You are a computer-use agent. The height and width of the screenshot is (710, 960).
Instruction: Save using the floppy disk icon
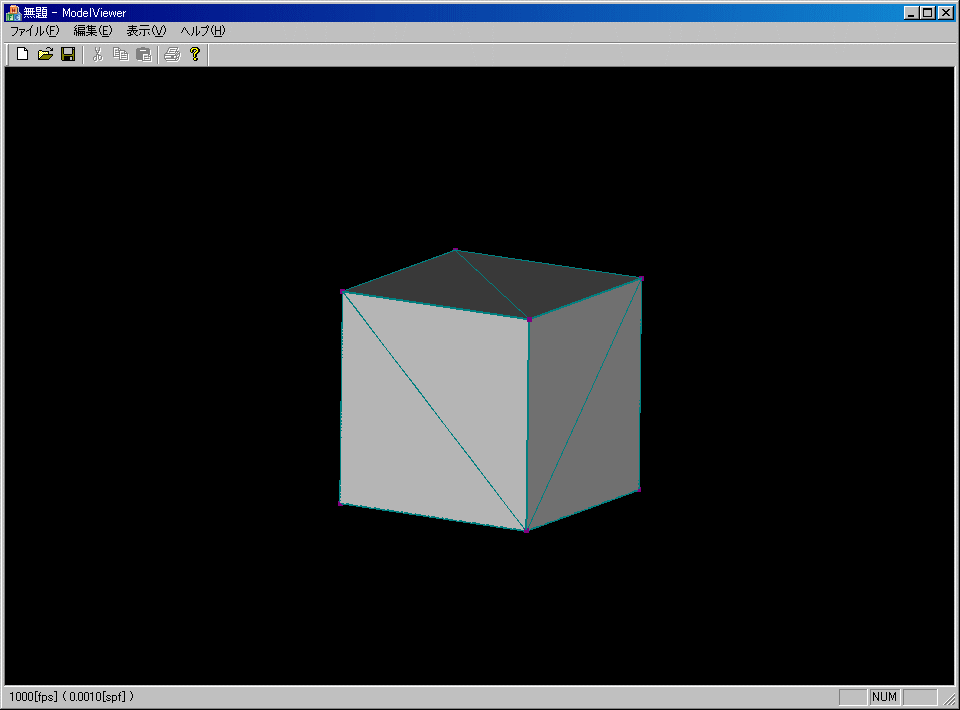point(68,54)
